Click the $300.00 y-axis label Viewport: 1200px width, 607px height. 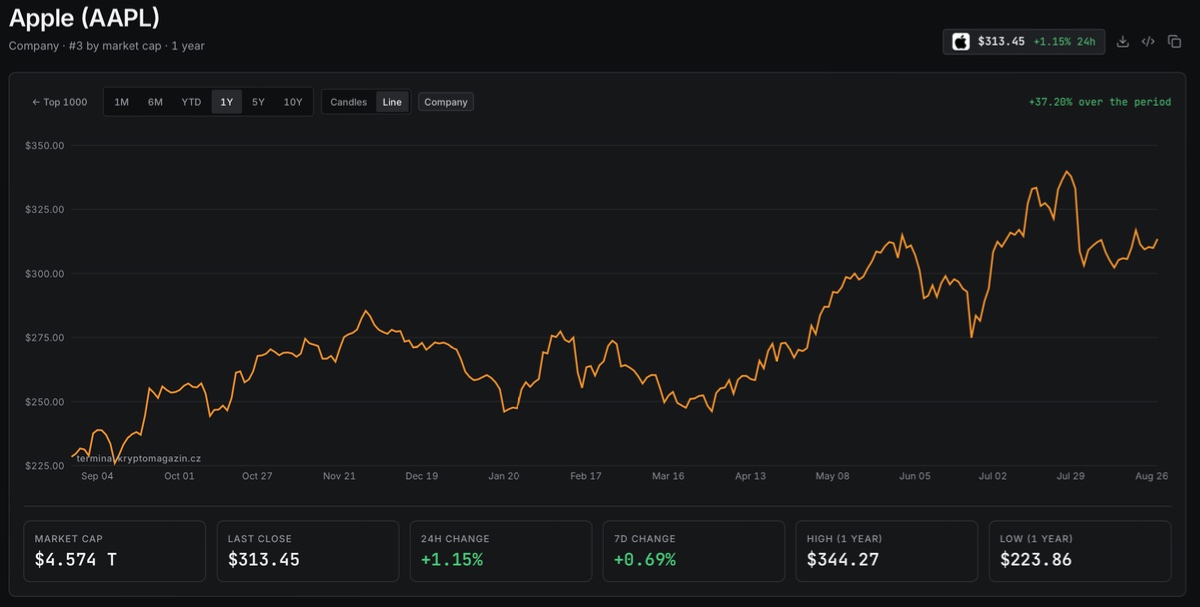(x=44, y=273)
